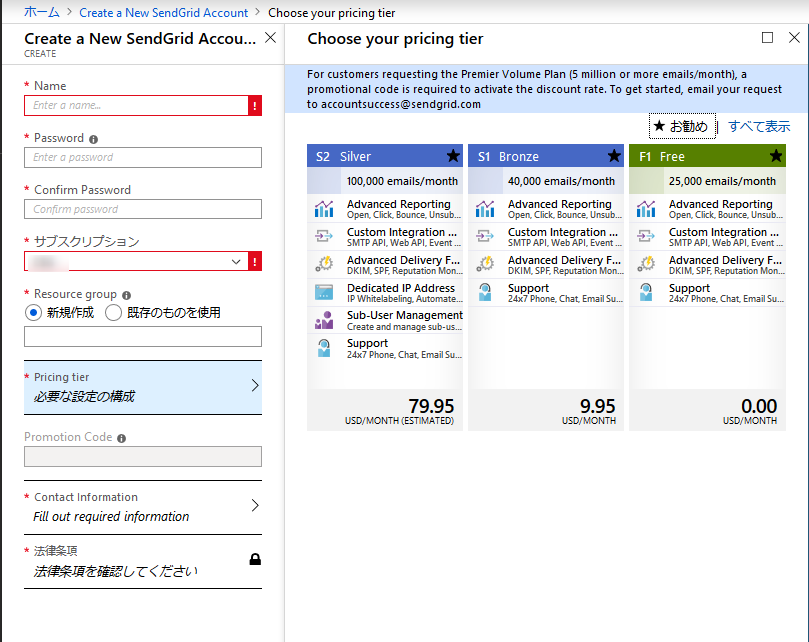Click 0.00 USD/MONTH Free price
Image resolution: width=809 pixels, height=642 pixels.
click(750, 411)
